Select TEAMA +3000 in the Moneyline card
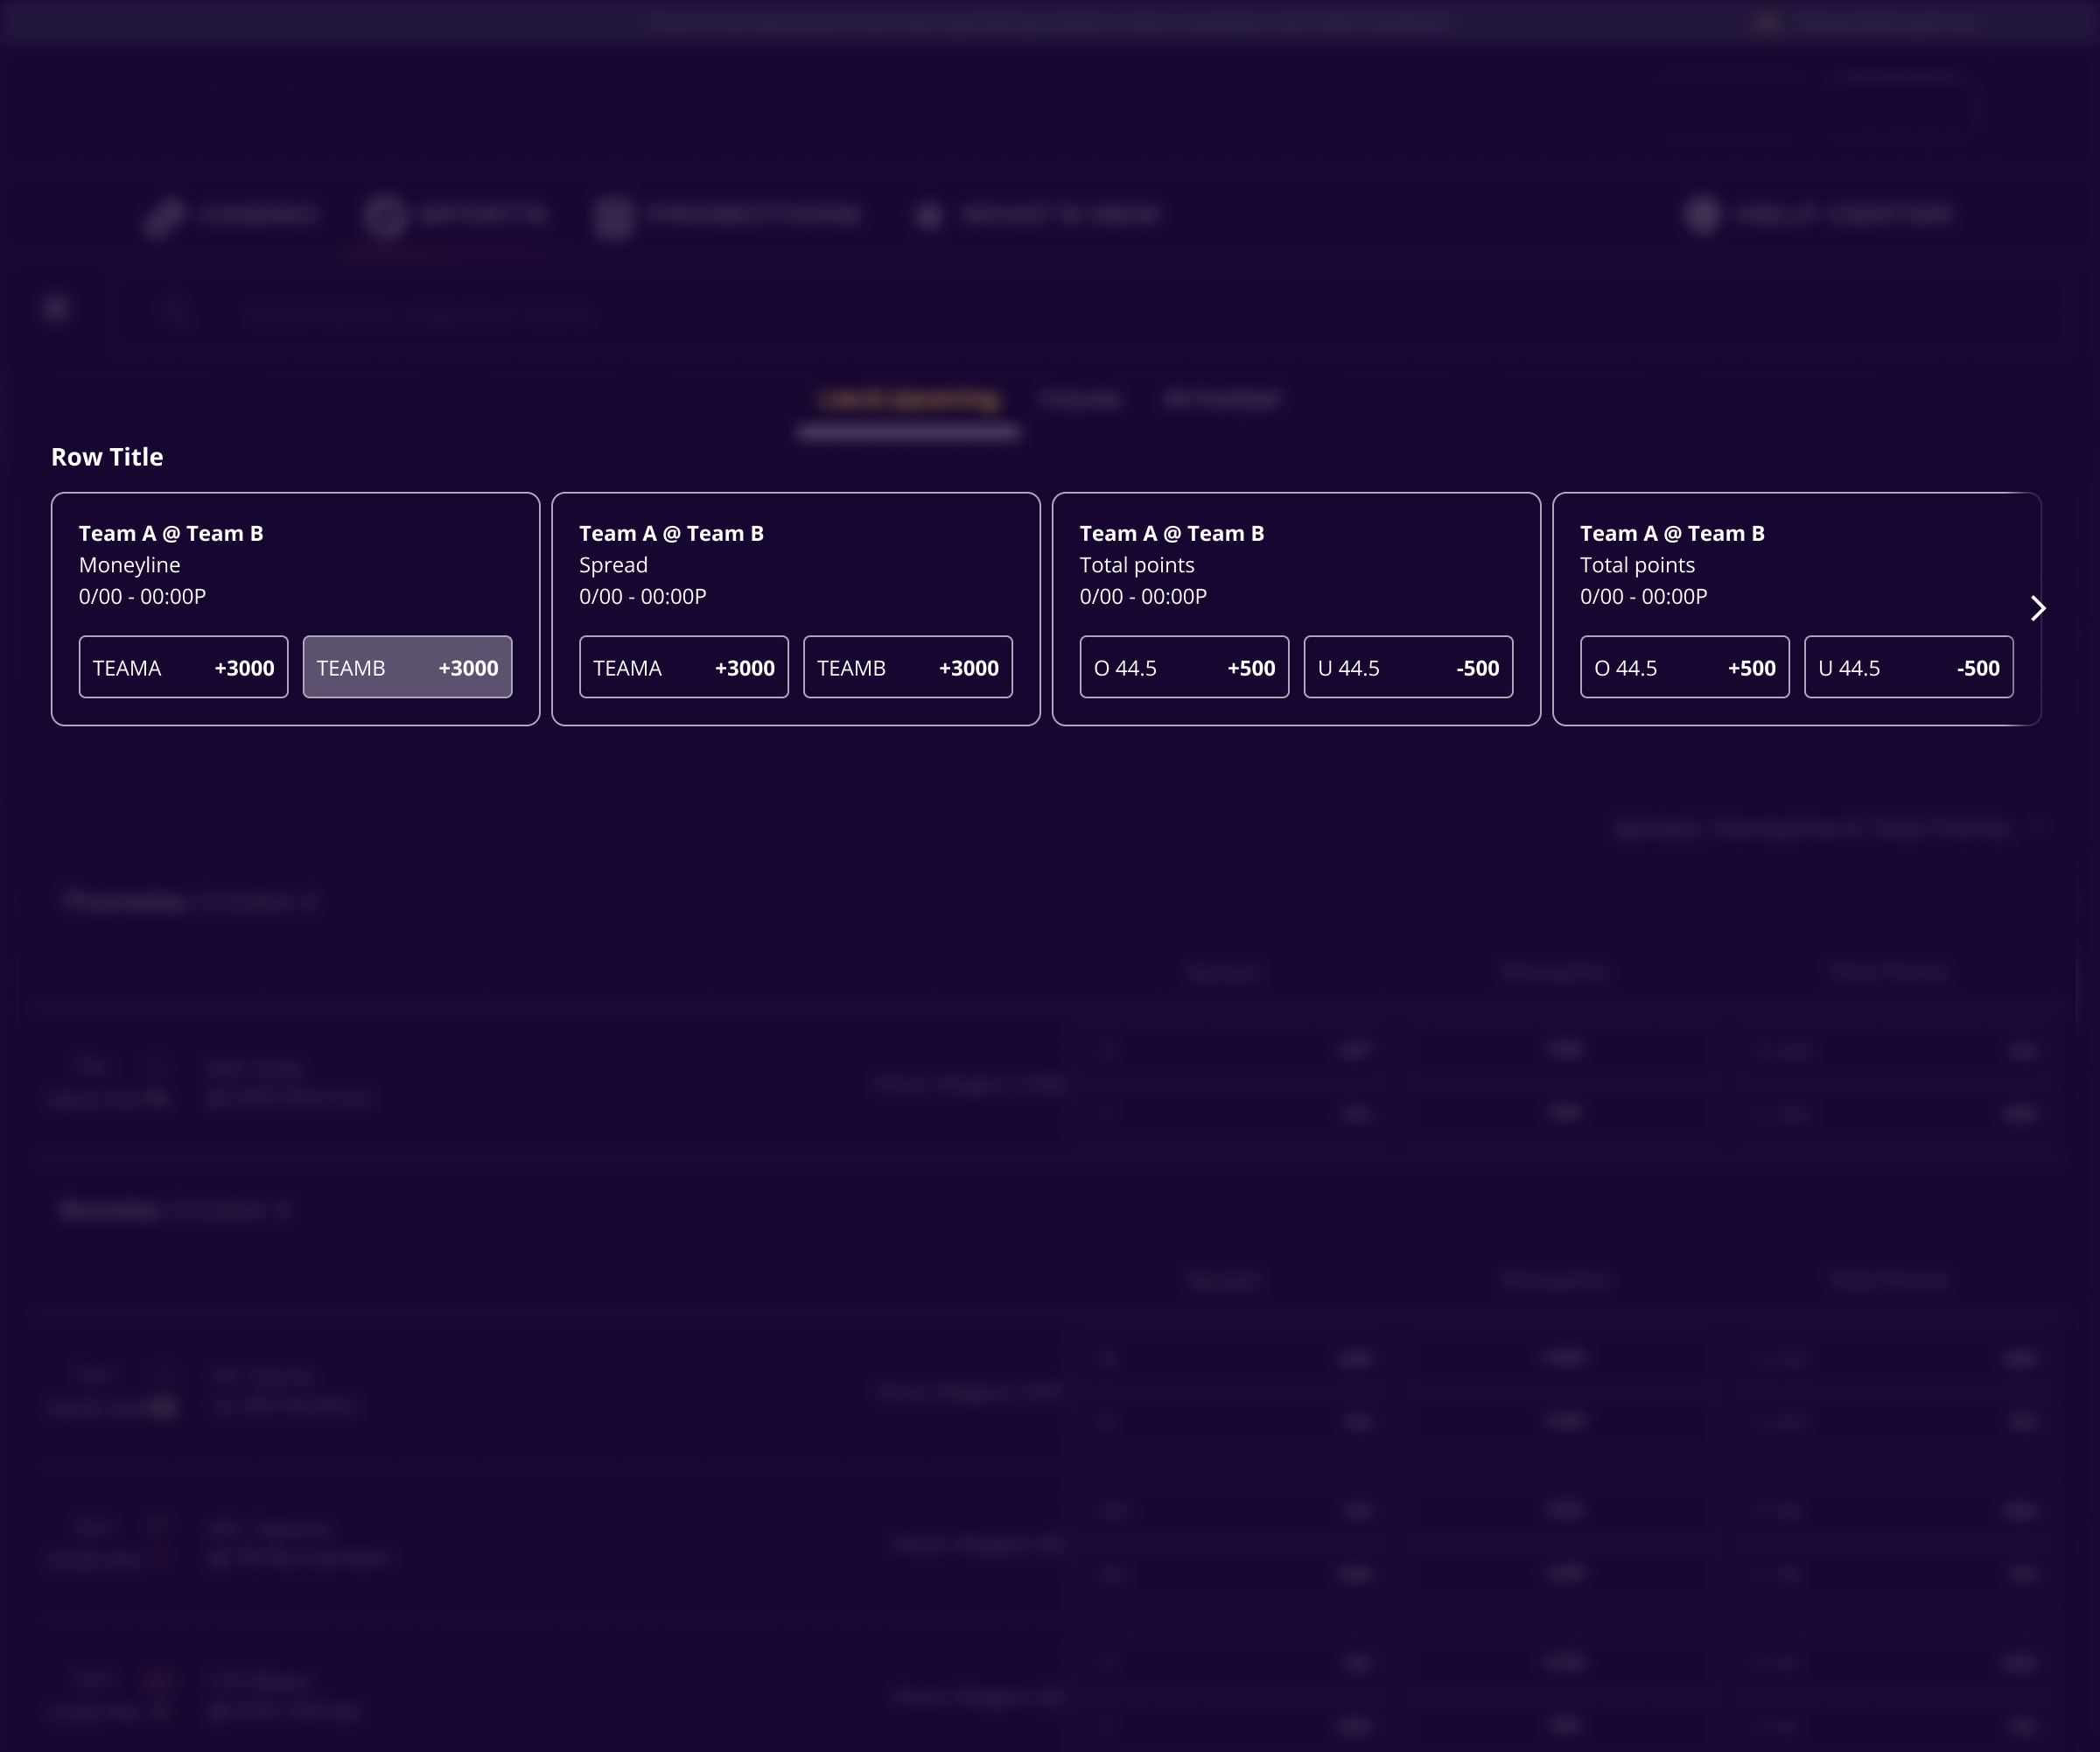This screenshot has height=1752, width=2100. click(x=184, y=667)
